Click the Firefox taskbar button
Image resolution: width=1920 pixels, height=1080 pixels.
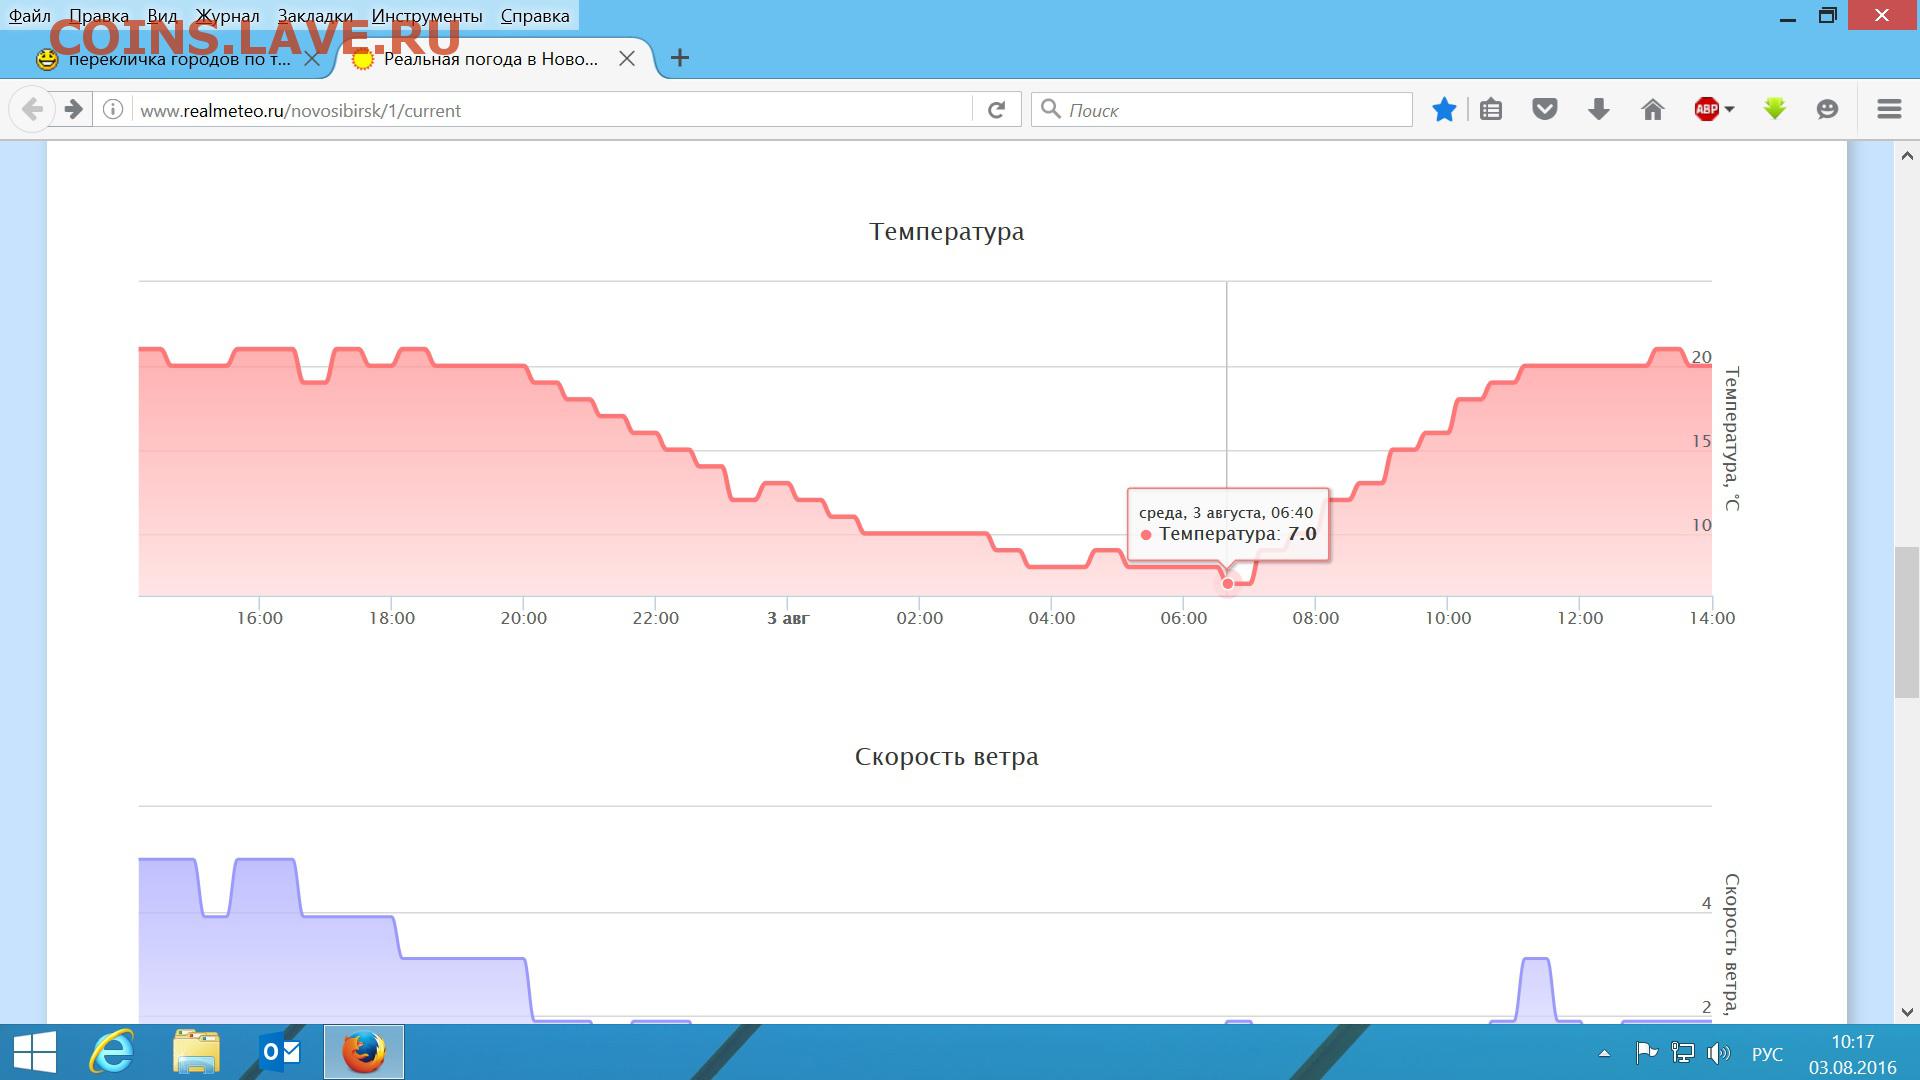[364, 1052]
